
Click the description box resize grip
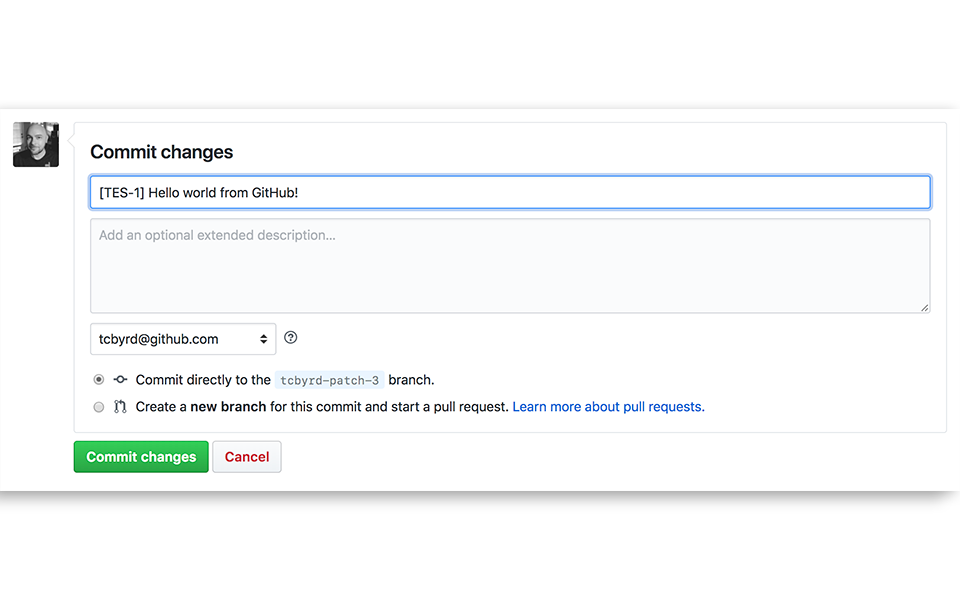point(926,307)
